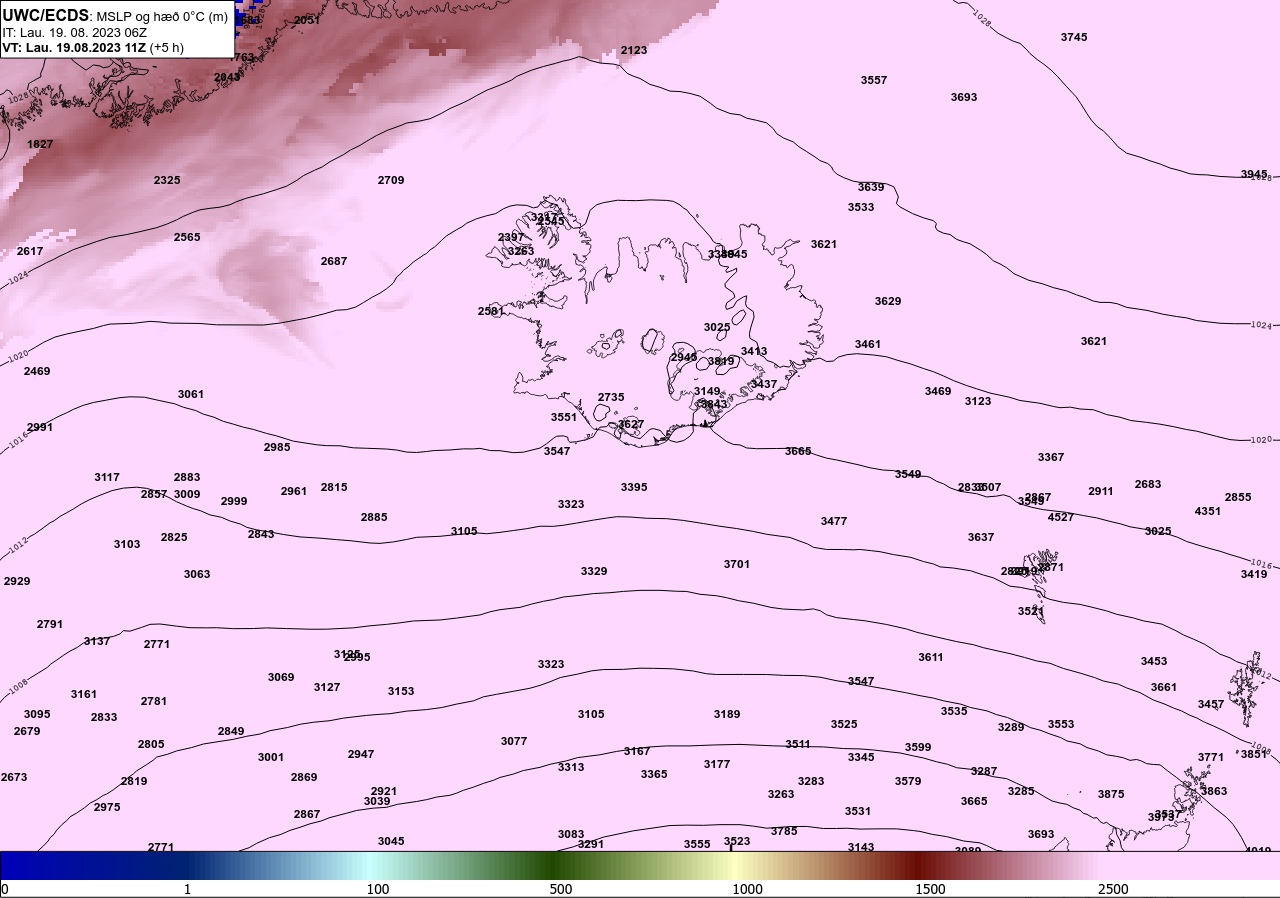Viewport: 1280px width, 898px height.
Task: Click the map value 2469
Action: [37, 371]
